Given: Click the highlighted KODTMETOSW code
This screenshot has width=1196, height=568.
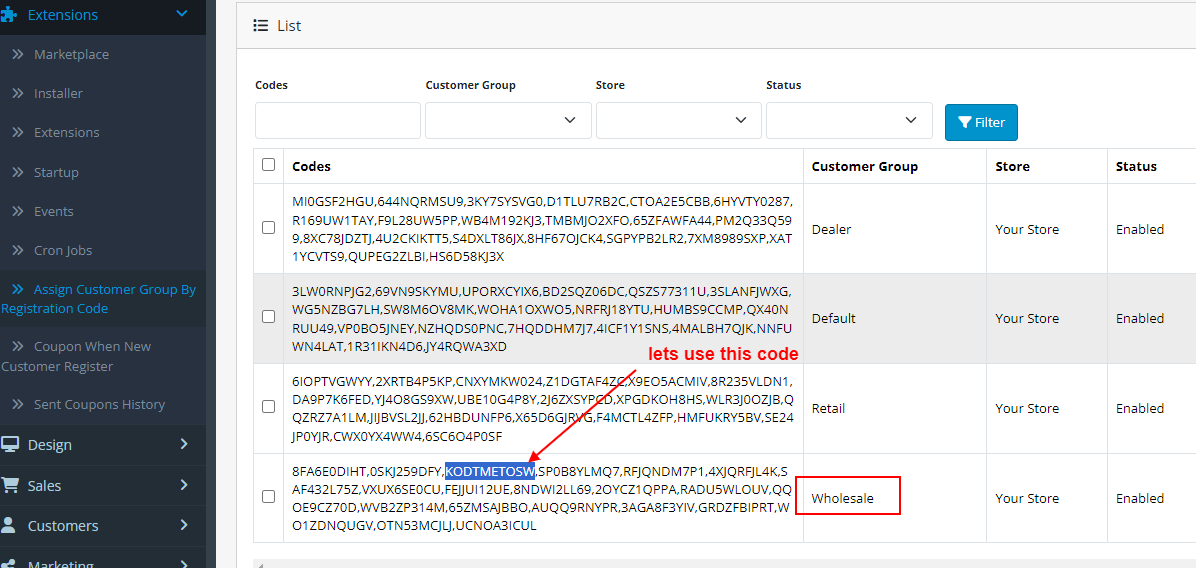Looking at the screenshot, I should coord(490,470).
